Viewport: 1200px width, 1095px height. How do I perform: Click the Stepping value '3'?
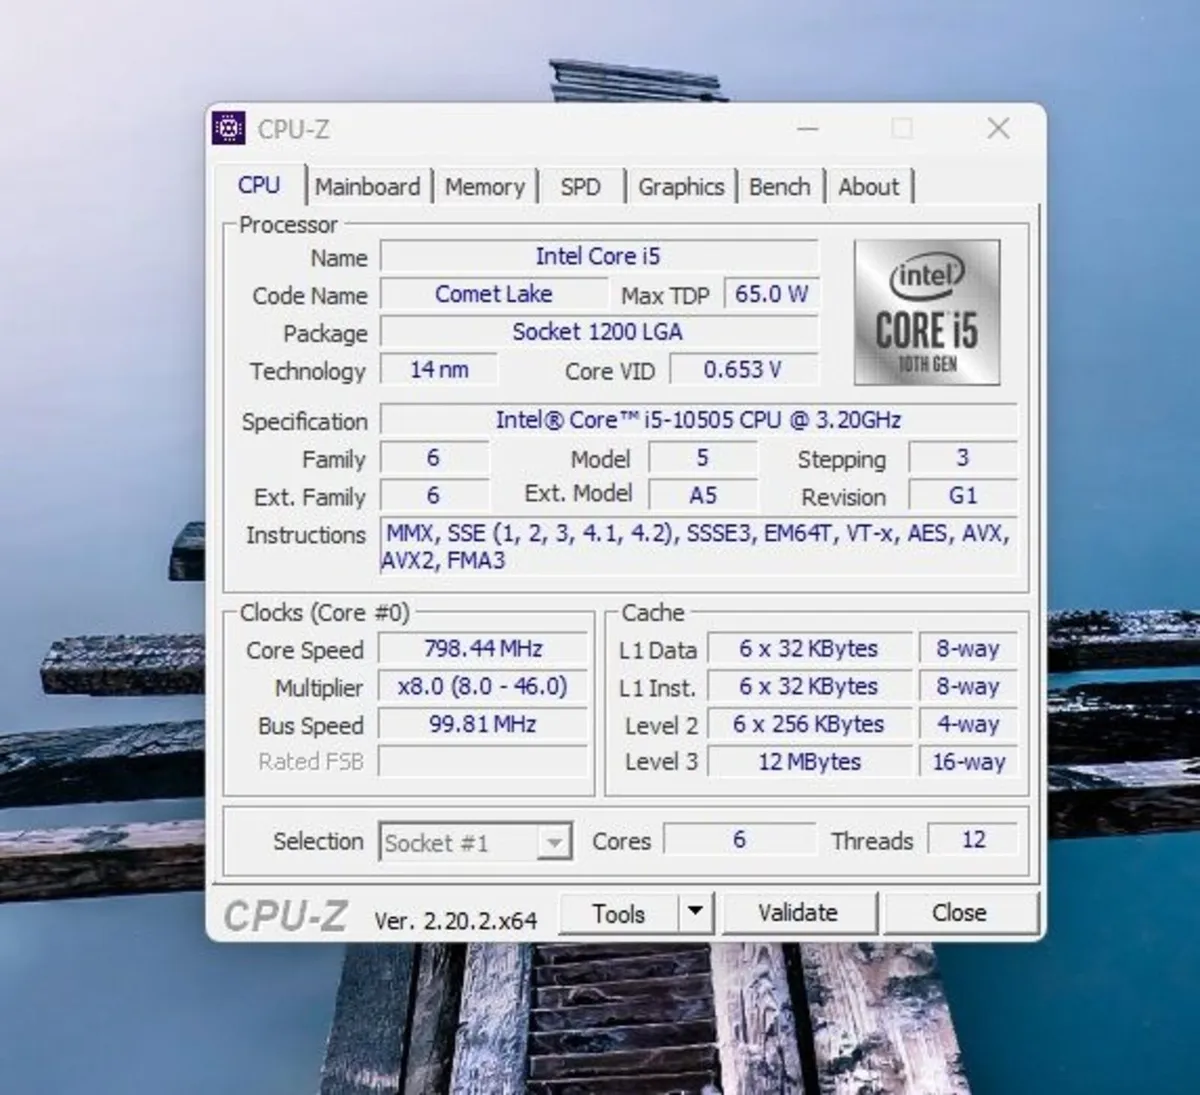pos(963,458)
